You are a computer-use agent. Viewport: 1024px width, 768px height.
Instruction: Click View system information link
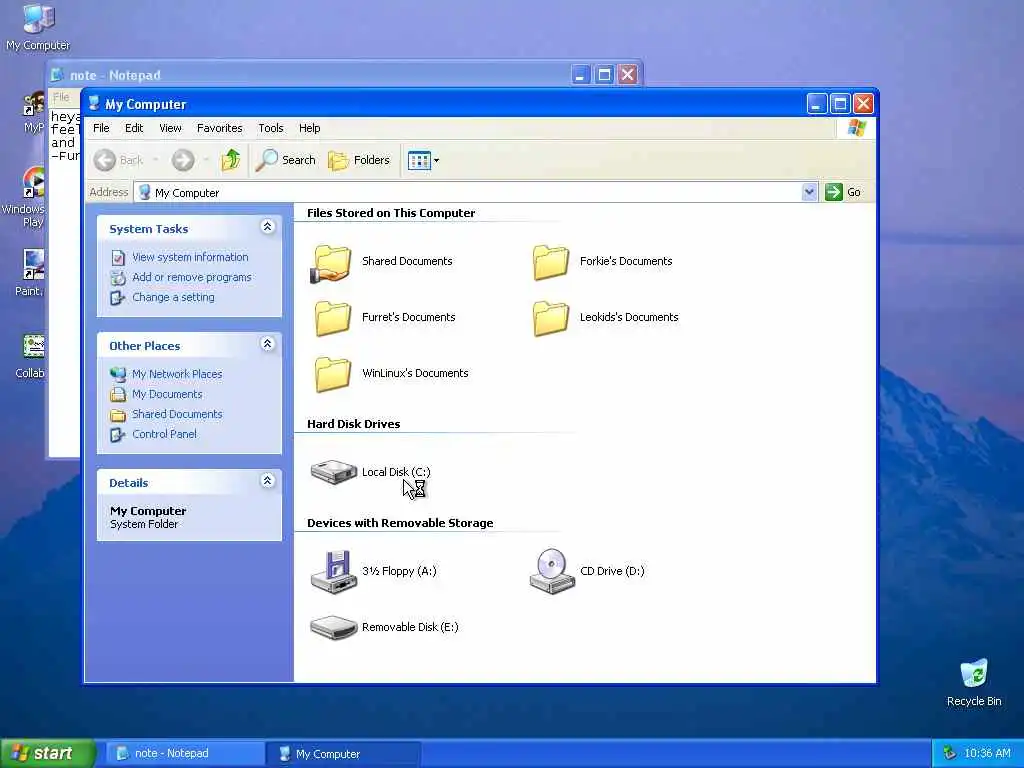click(x=190, y=257)
